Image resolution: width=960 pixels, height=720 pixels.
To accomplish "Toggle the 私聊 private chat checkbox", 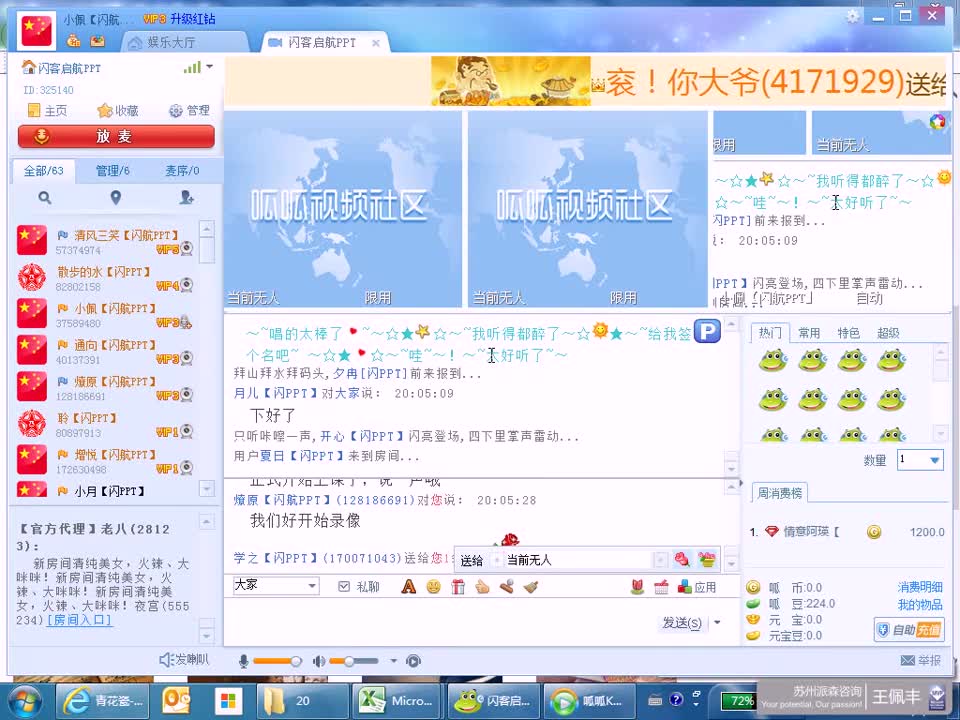I will [344, 587].
